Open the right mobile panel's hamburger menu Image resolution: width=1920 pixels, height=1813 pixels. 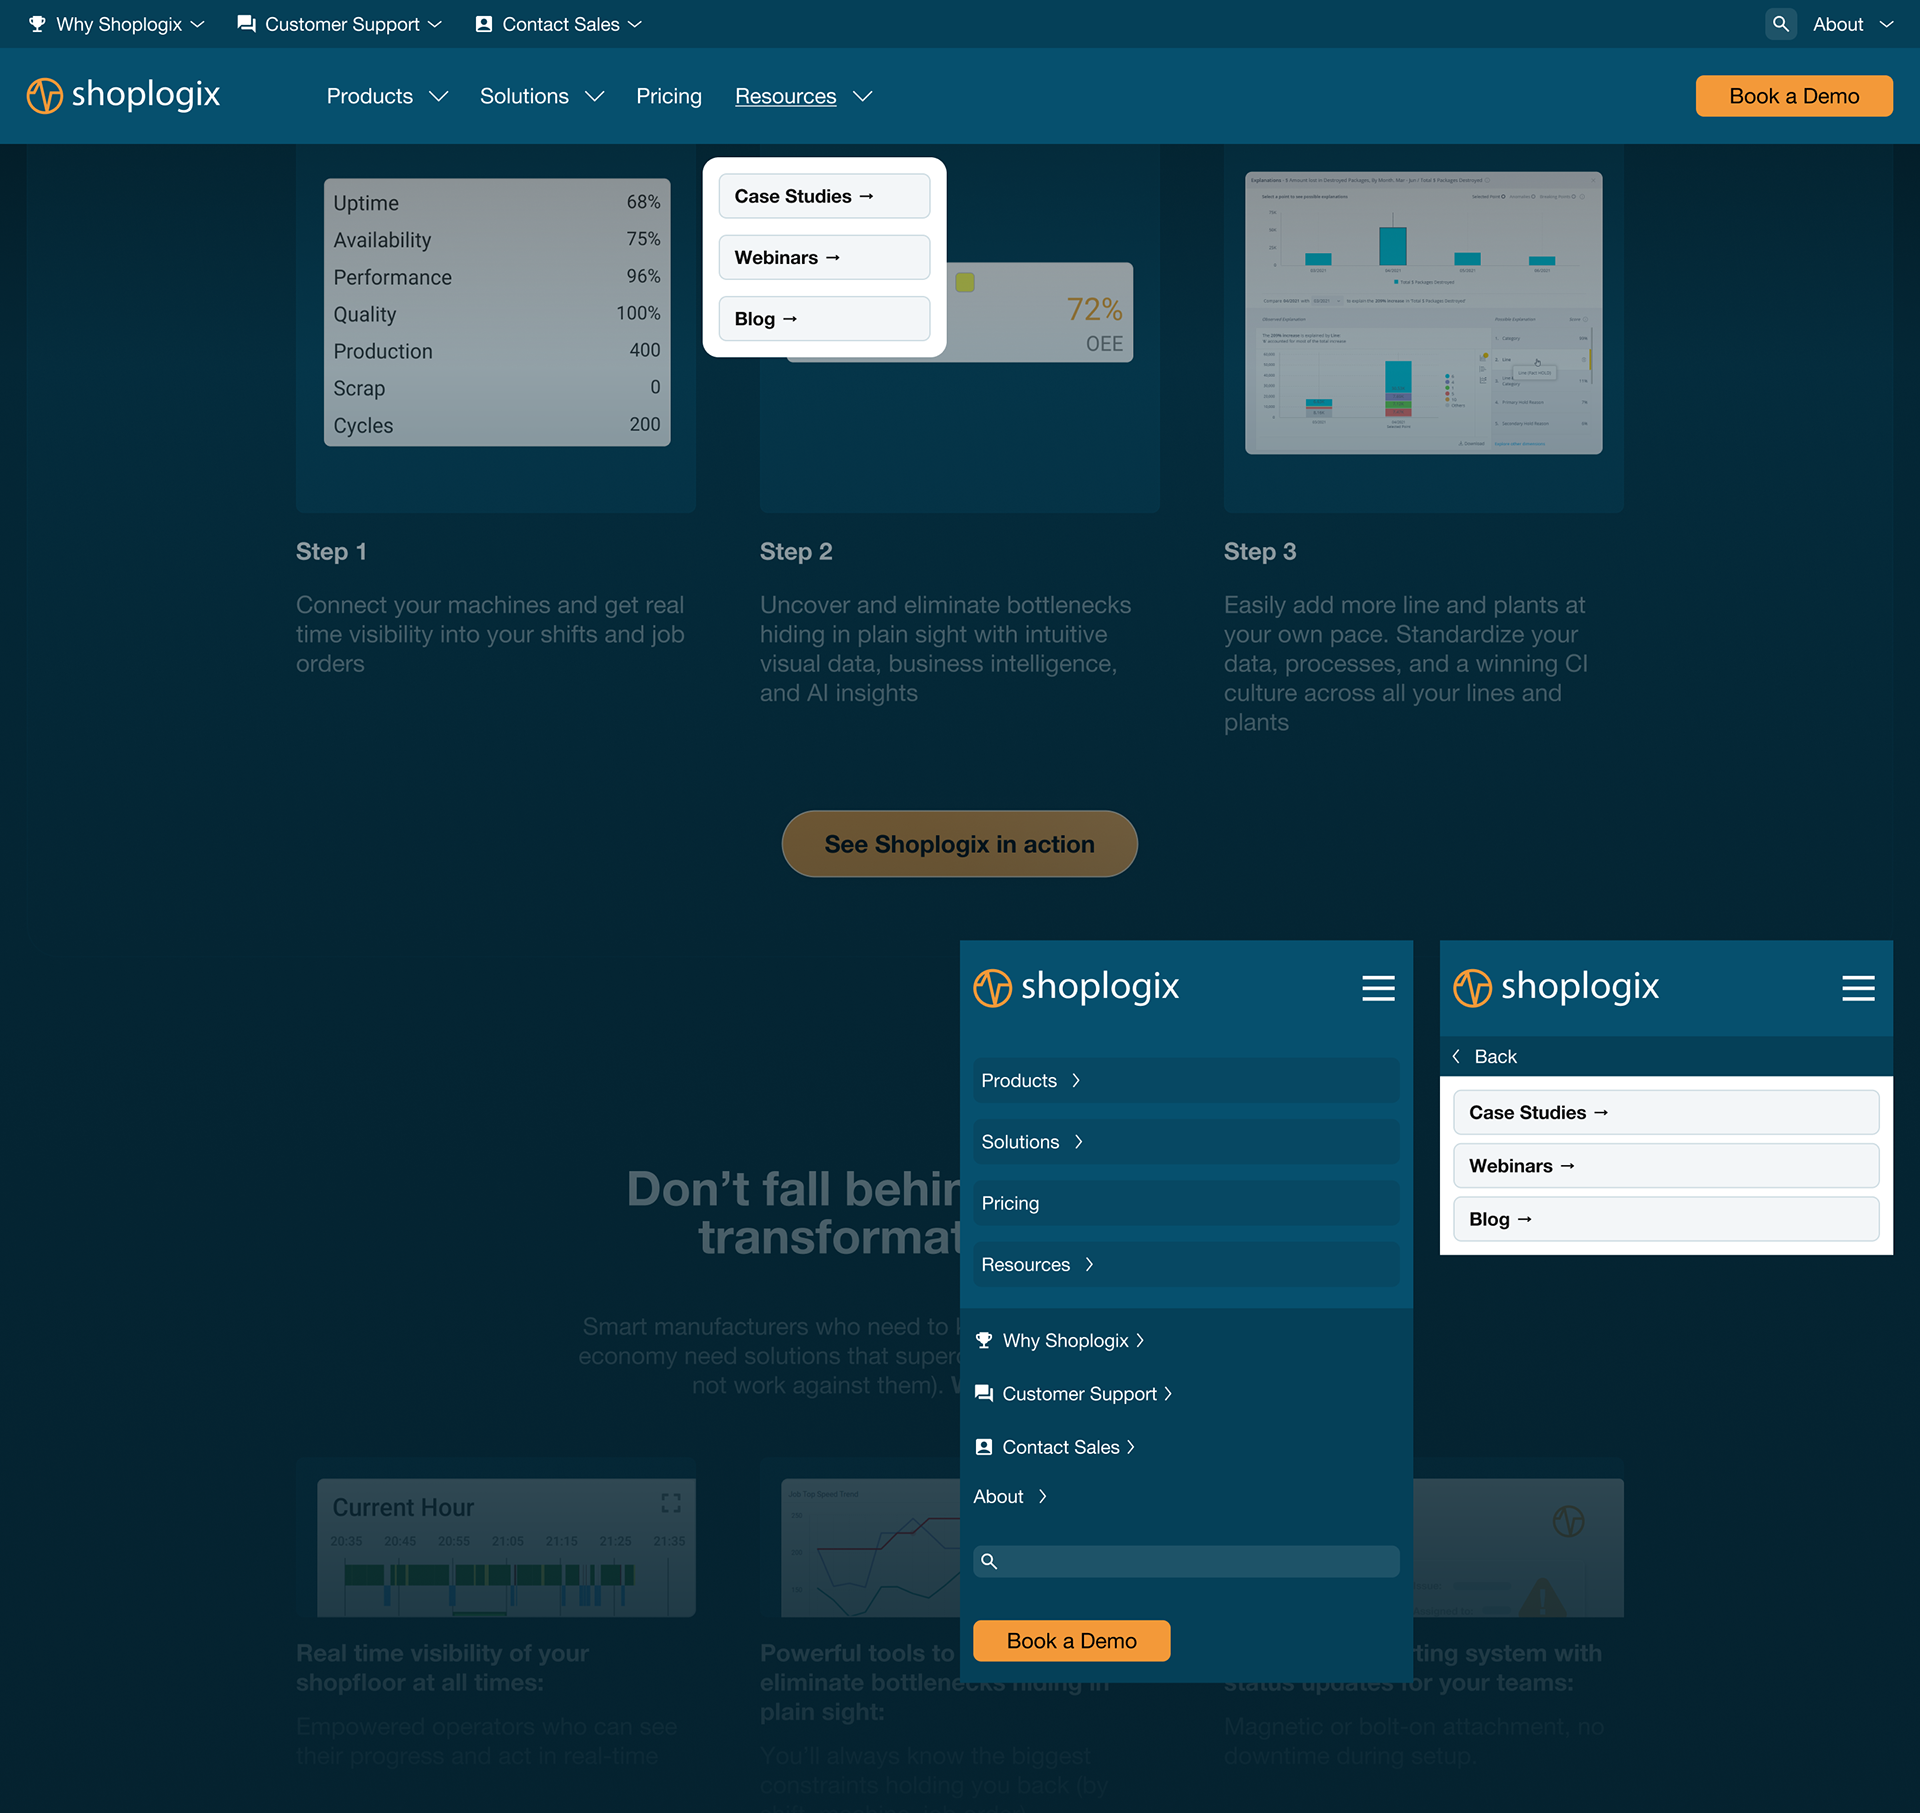pyautogui.click(x=1858, y=988)
